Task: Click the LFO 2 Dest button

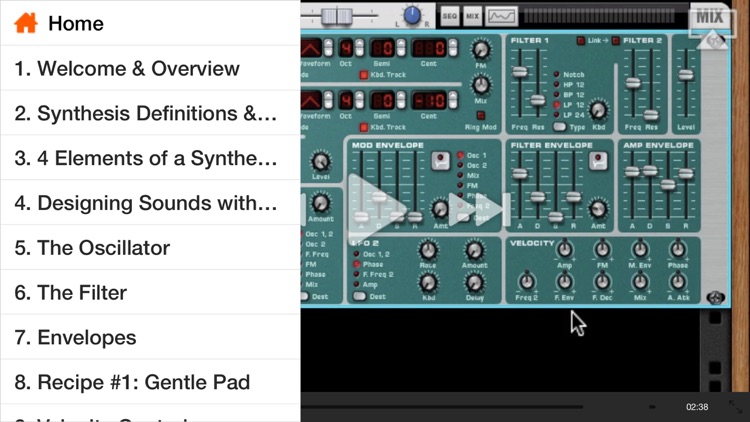Action: [359, 297]
